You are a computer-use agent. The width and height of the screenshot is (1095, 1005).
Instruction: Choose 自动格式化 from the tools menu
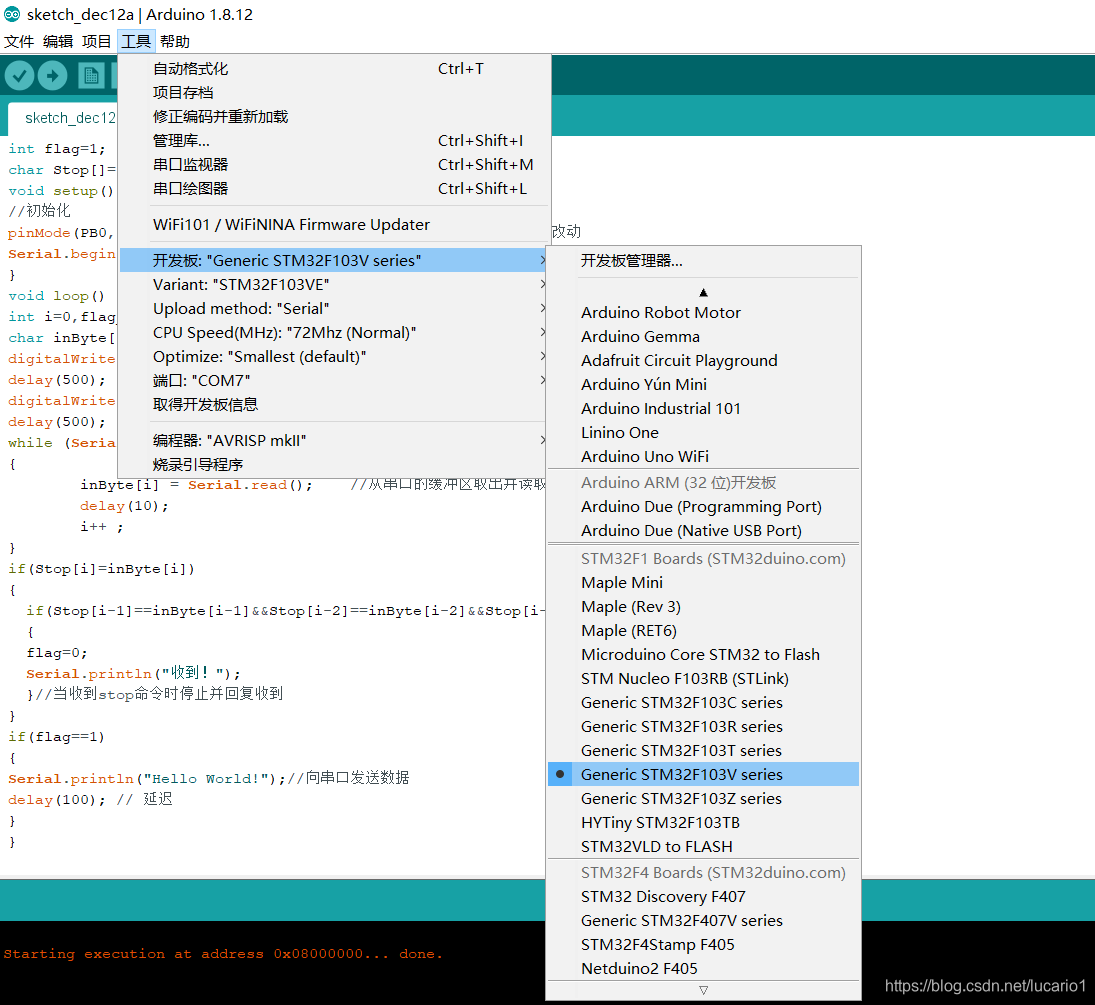click(334, 68)
